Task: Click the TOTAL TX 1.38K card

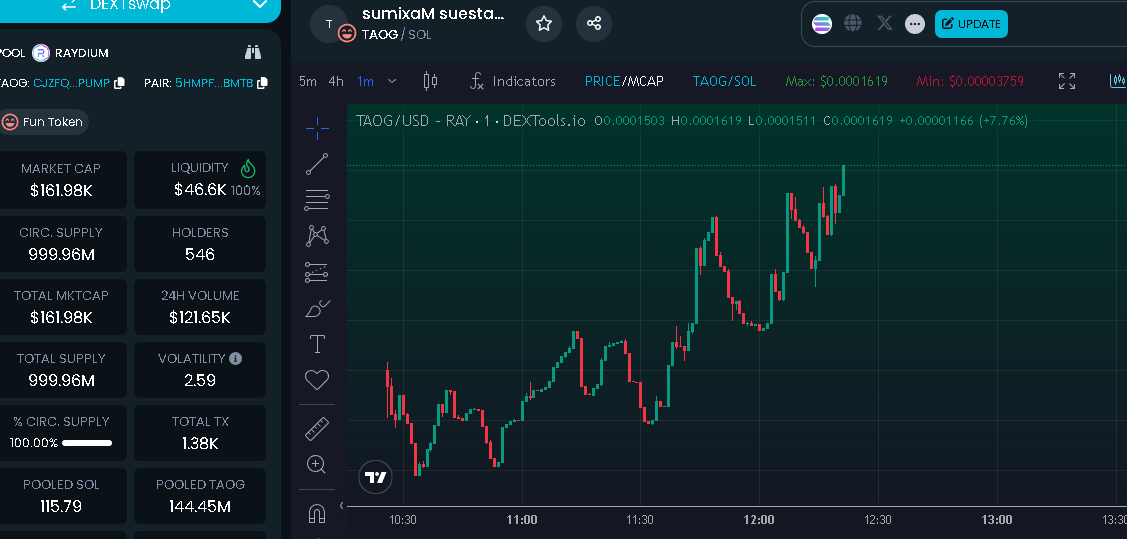Action: [x=200, y=433]
